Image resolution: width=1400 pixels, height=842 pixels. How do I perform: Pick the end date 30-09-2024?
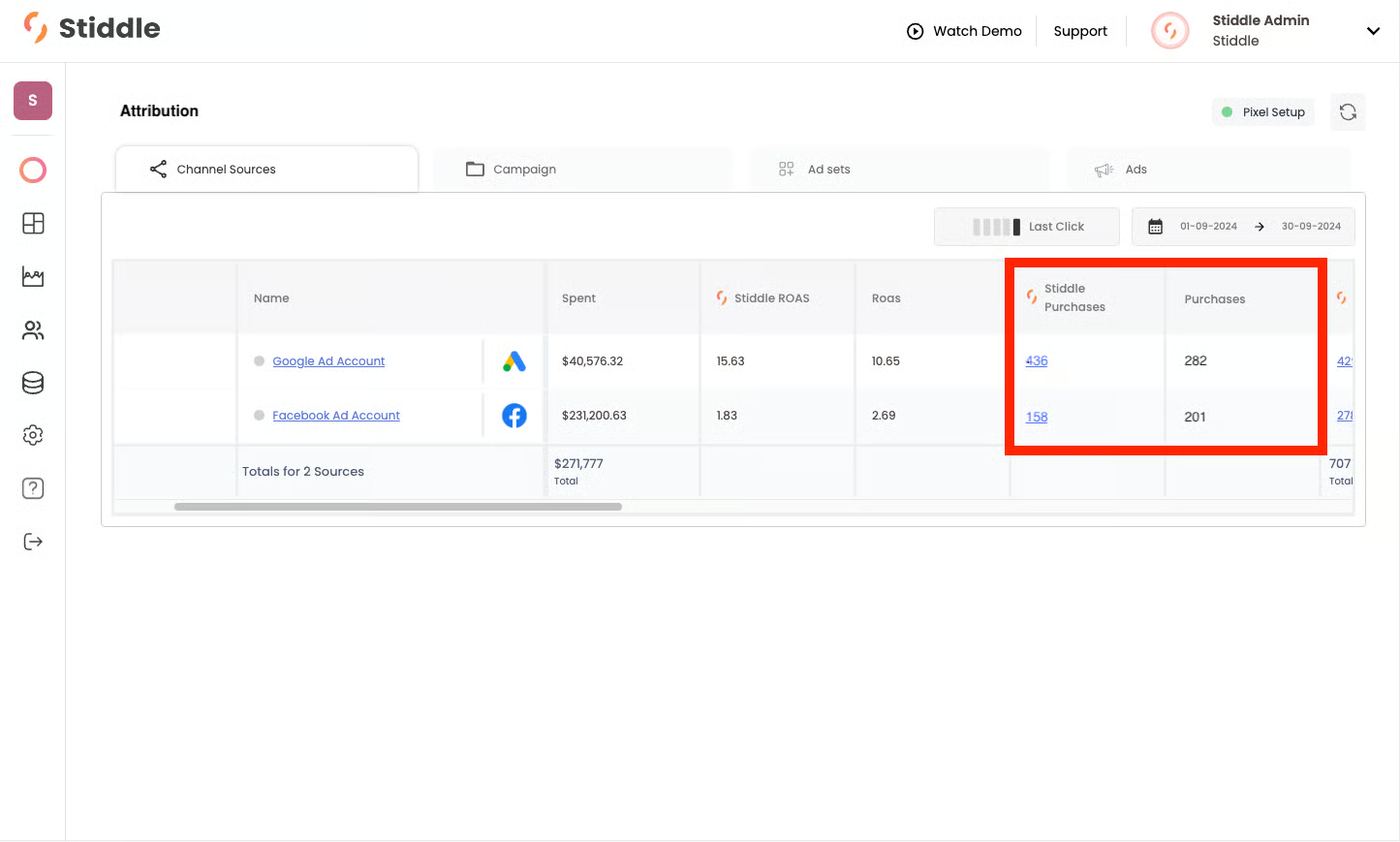point(1311,227)
